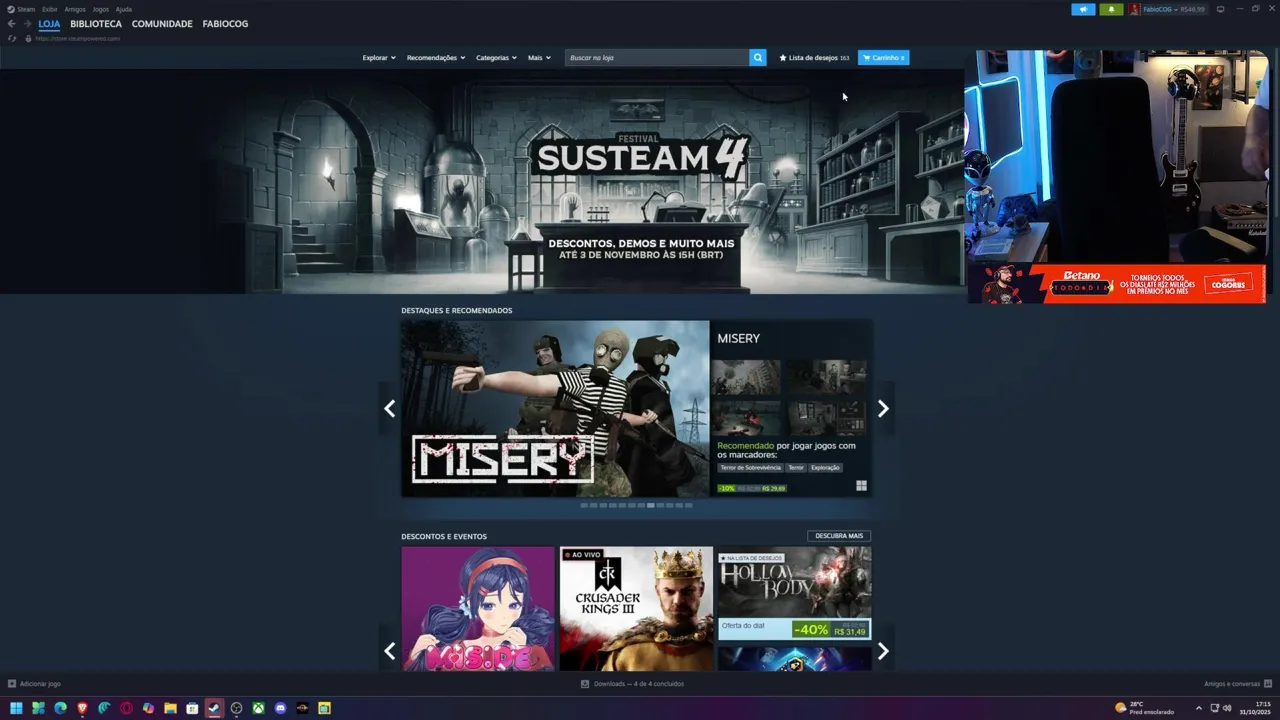Open the FABIOCOG profile tab

point(225,24)
